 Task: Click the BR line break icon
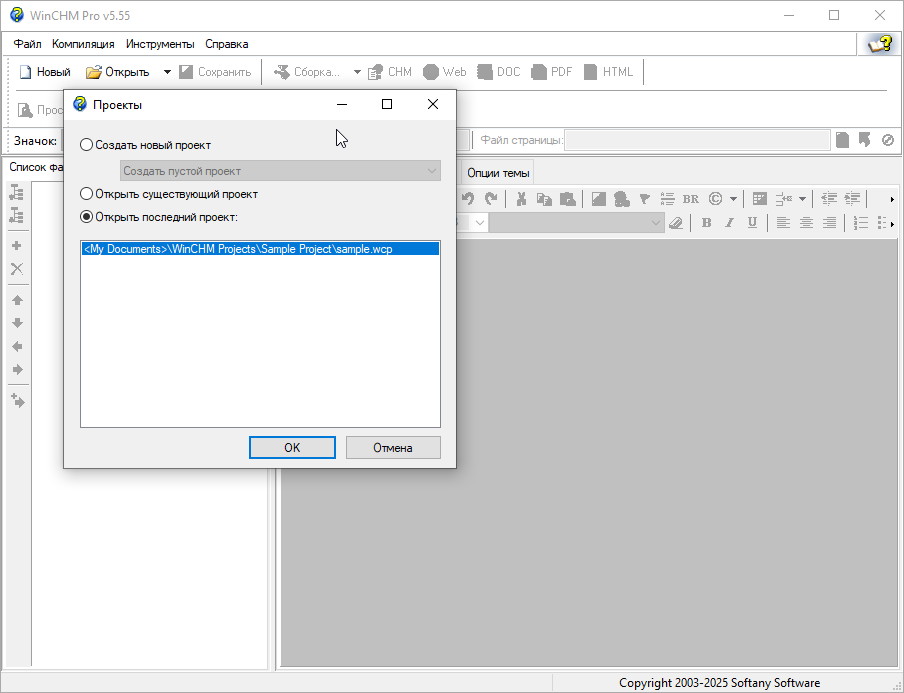pyautogui.click(x=691, y=199)
